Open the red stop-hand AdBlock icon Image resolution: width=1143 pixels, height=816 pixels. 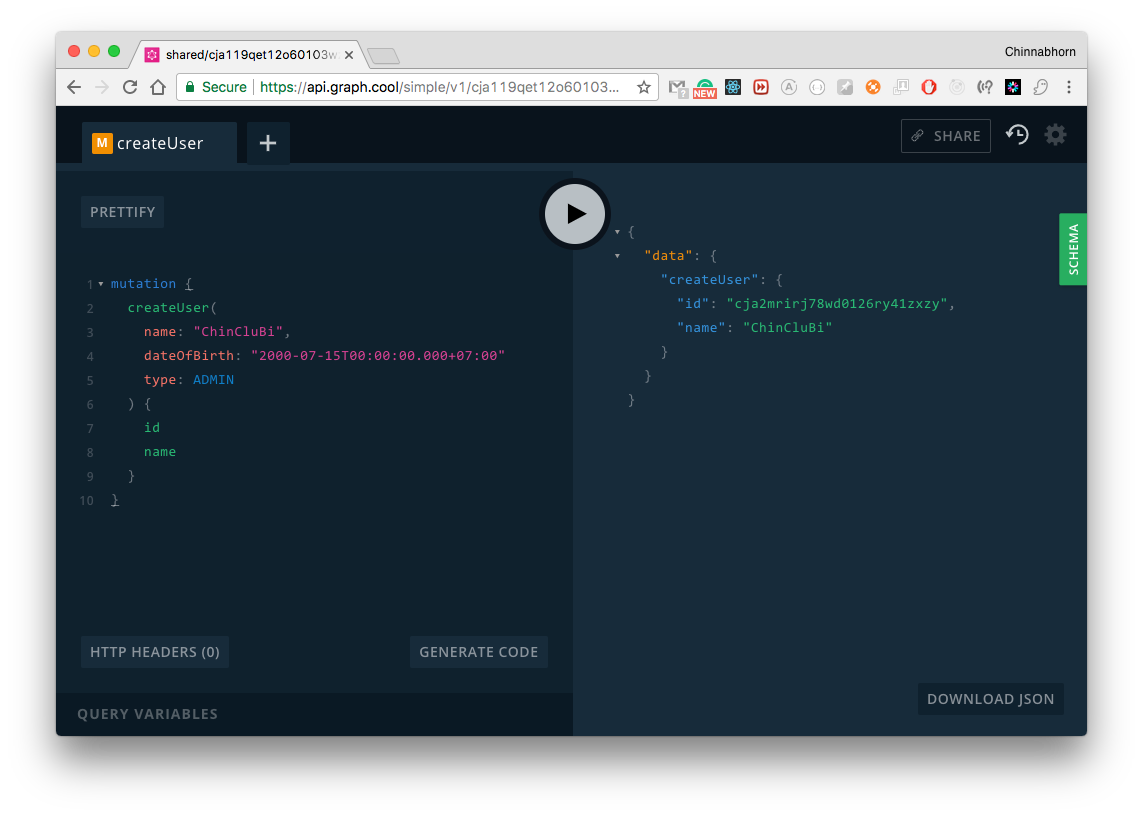pyautogui.click(x=929, y=88)
